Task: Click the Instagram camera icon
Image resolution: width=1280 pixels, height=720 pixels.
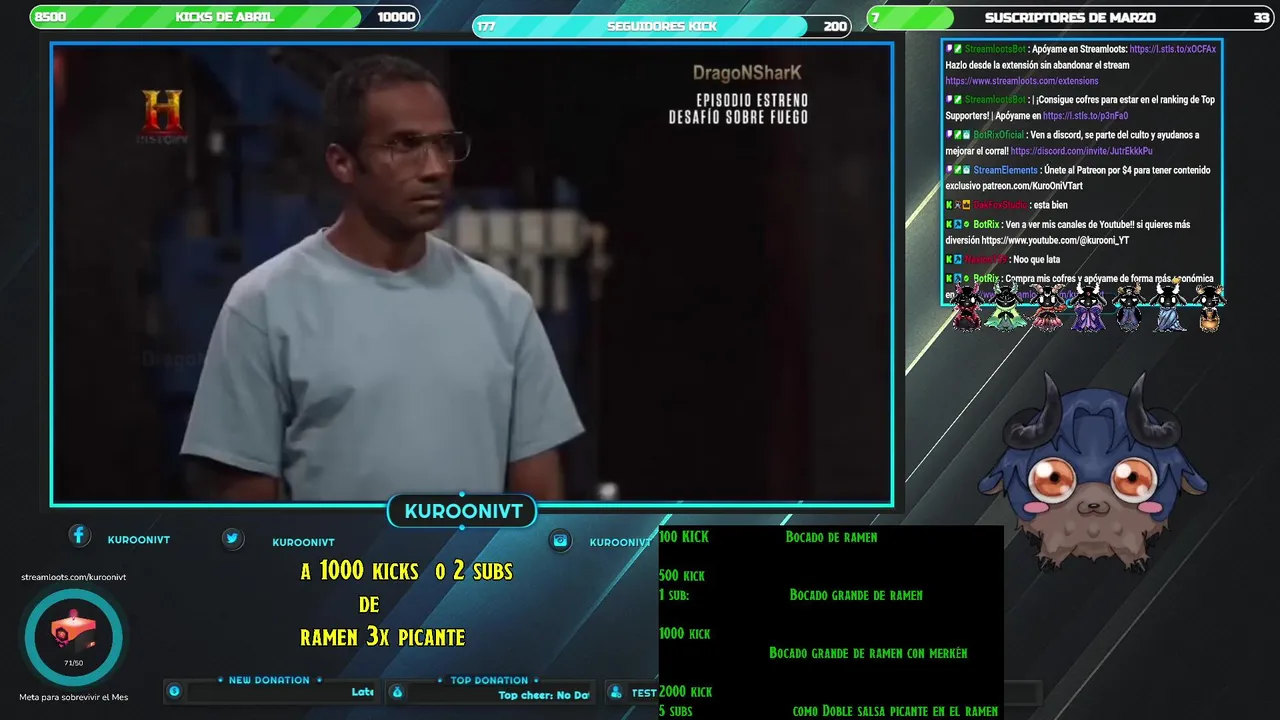Action: (x=560, y=540)
